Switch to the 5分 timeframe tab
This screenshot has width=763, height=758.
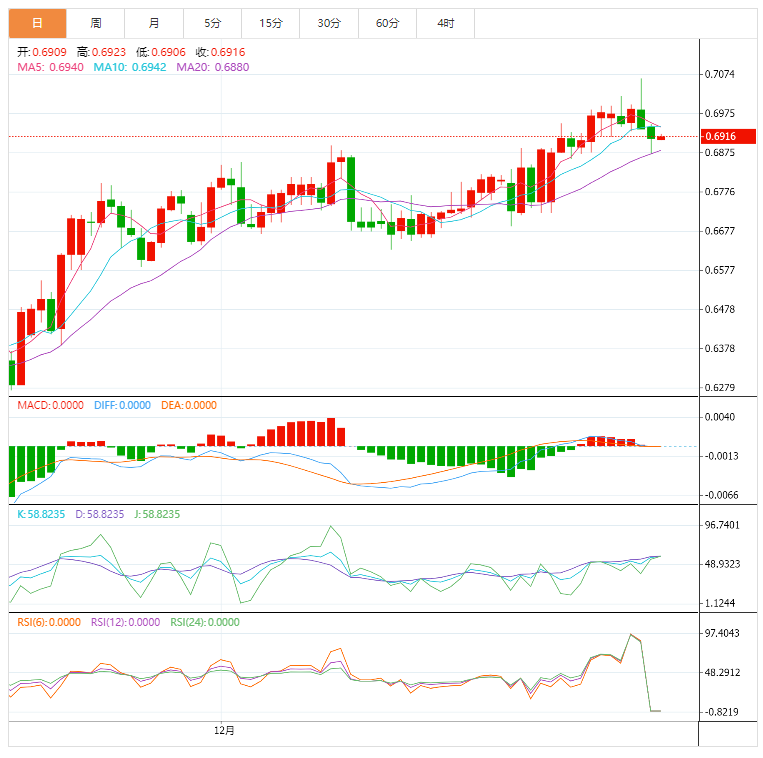click(212, 22)
